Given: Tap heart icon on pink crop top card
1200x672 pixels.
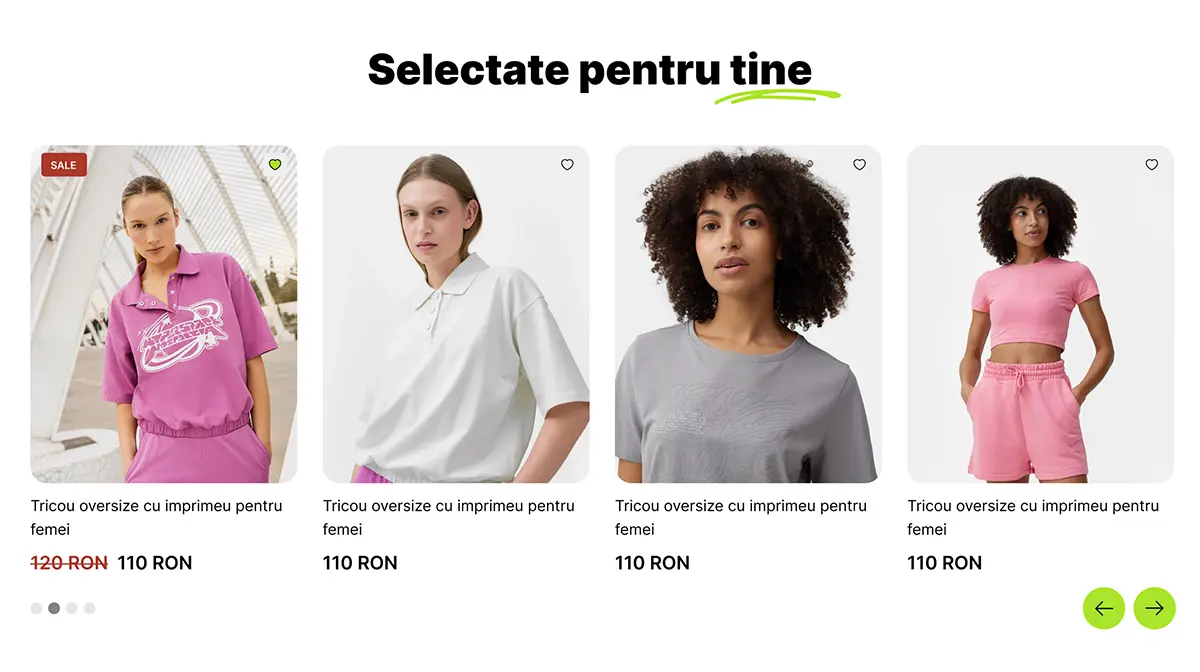Looking at the screenshot, I should point(1151,165).
